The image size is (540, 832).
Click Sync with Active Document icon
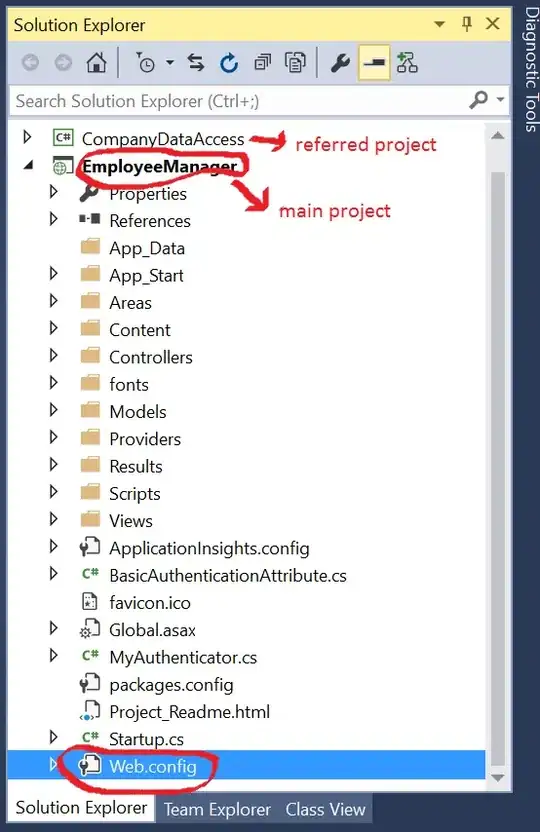tap(196, 63)
